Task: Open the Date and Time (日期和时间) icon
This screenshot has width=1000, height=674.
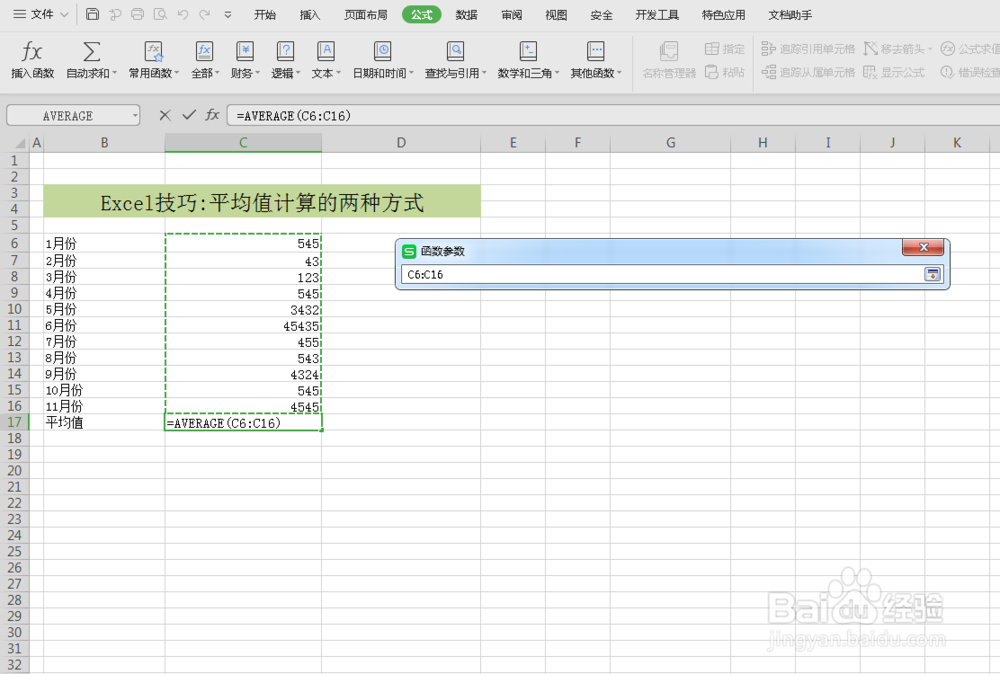Action: coord(383,51)
